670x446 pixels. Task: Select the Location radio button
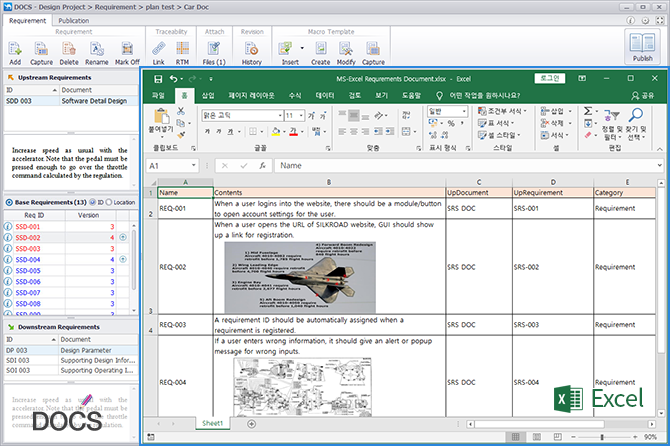click(x=109, y=202)
